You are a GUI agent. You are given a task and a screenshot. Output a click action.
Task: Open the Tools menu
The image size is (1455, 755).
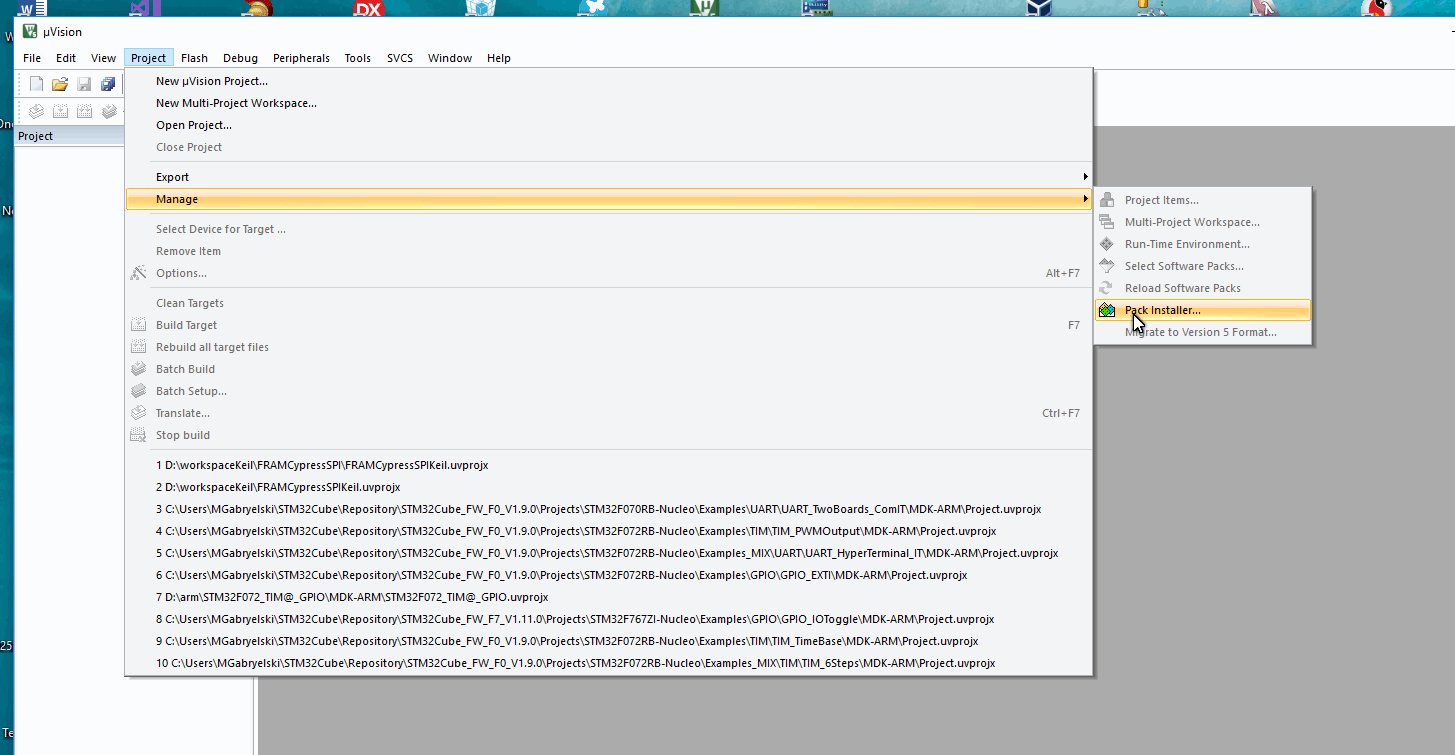coord(358,58)
